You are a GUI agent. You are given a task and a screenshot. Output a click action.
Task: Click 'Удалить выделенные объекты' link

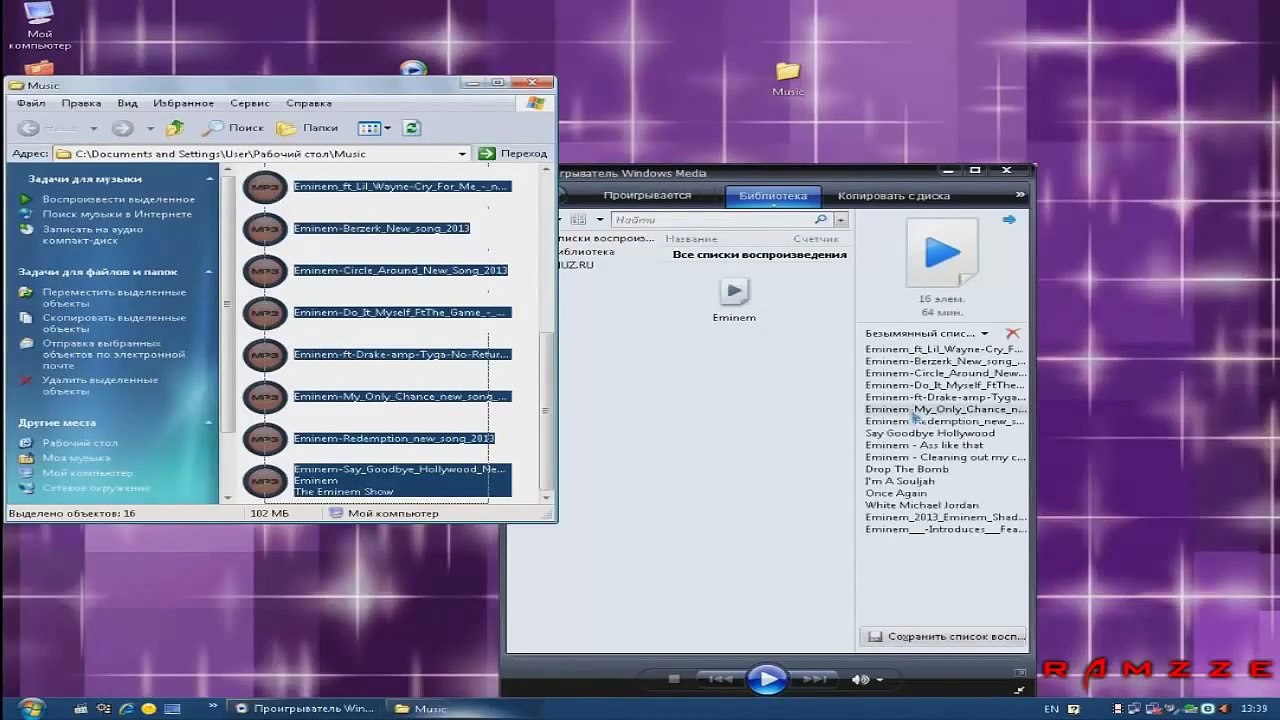coord(100,386)
